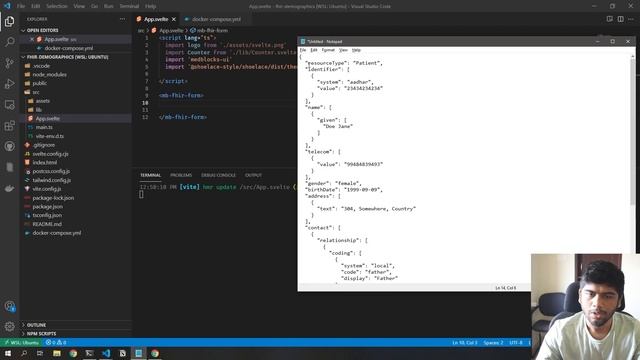Switch to the Output panel tab

(x=253, y=175)
